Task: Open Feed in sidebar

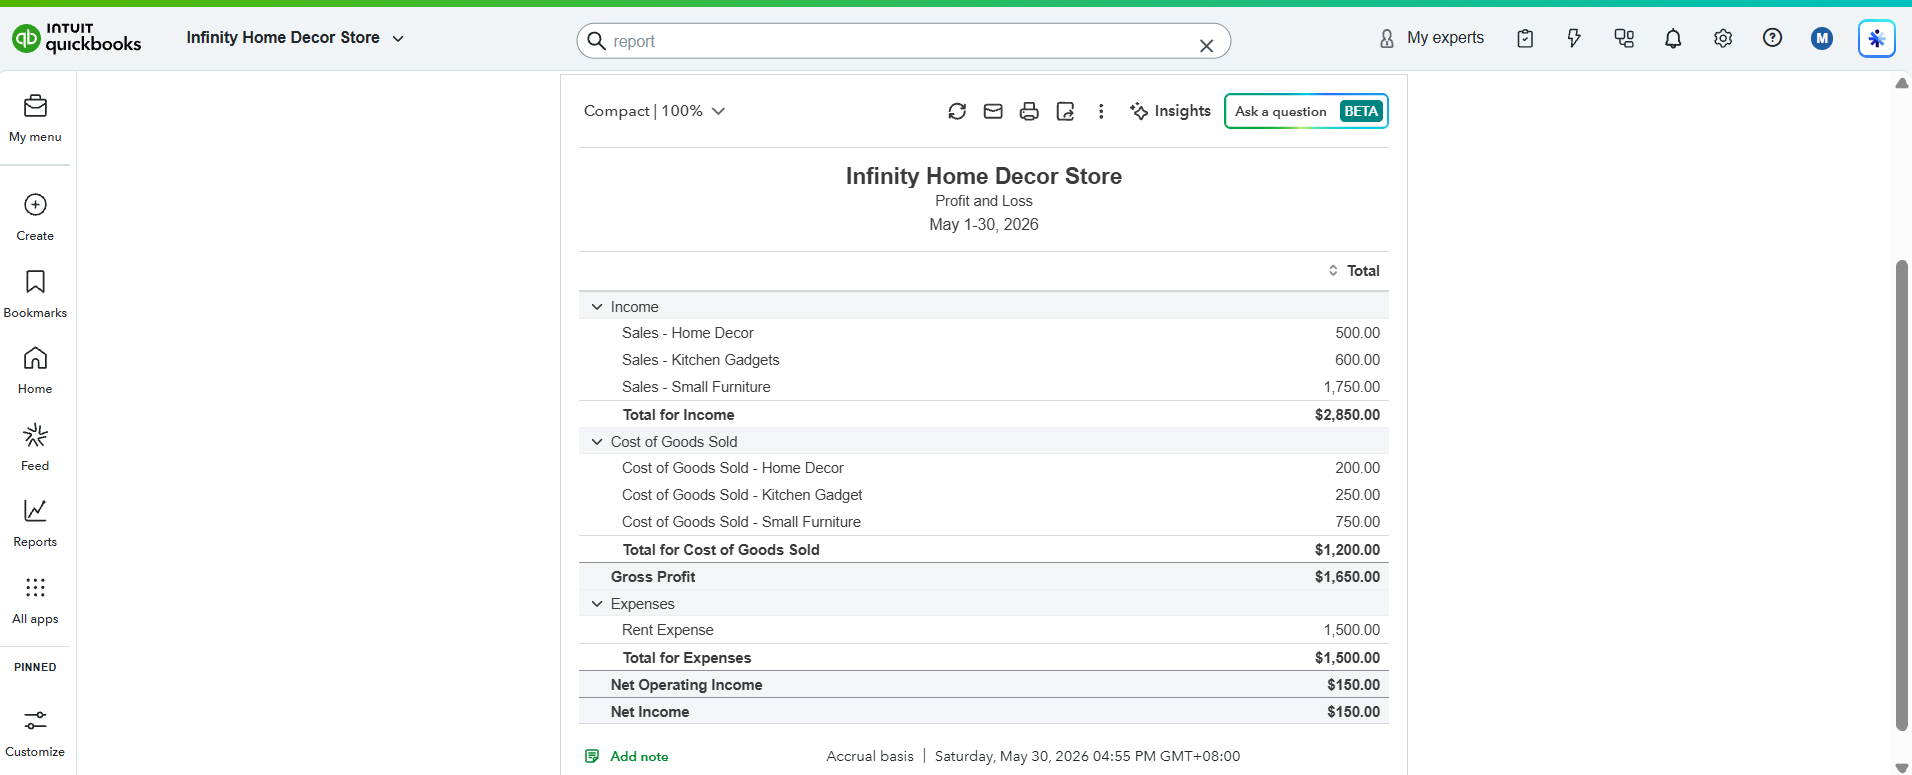Action: click(35, 447)
